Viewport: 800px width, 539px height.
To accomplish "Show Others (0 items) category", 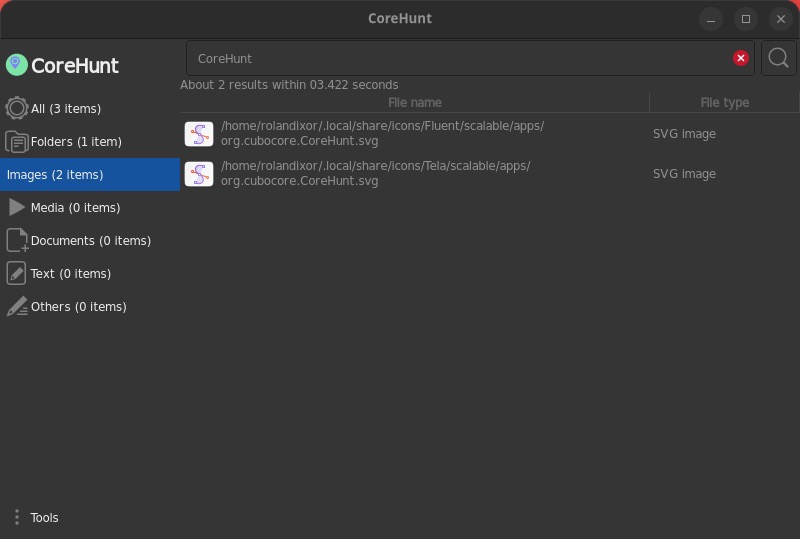I will tap(90, 306).
